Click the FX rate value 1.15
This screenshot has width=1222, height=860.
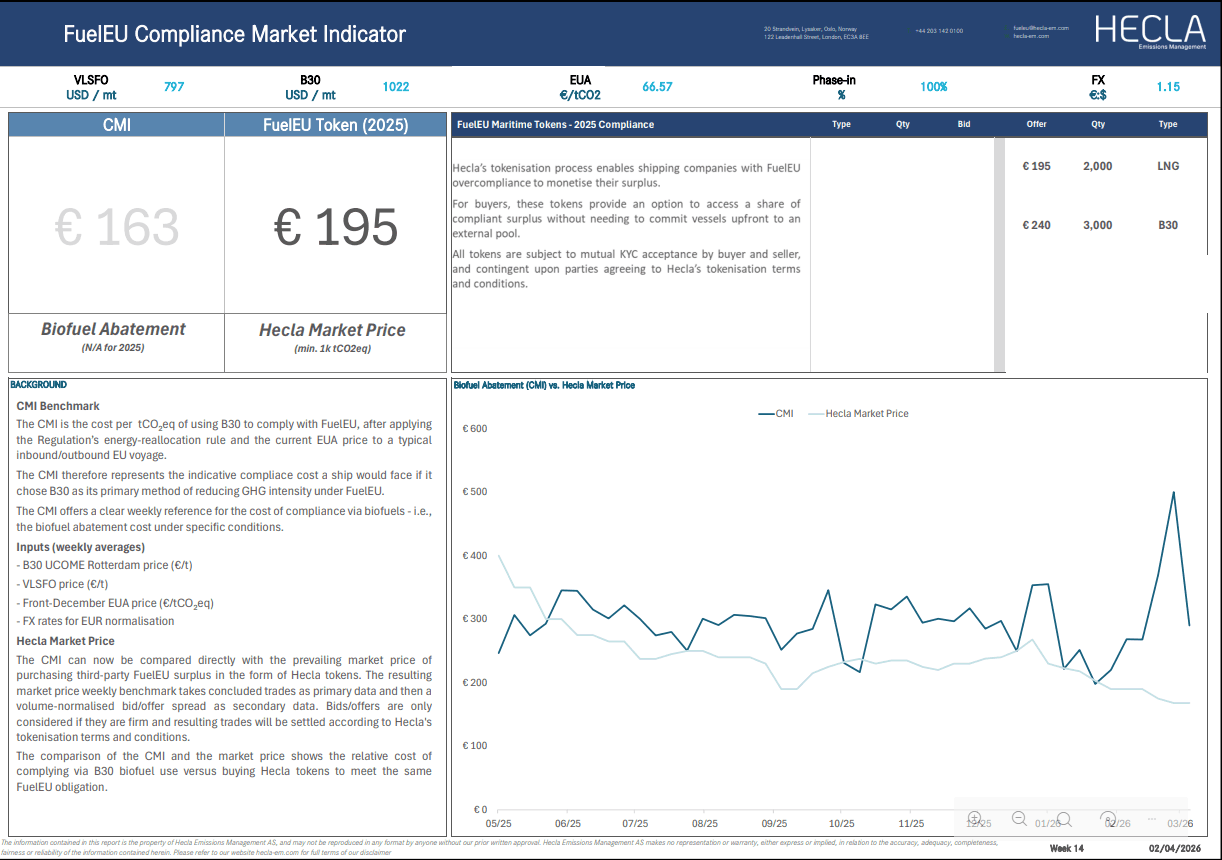(x=1168, y=87)
